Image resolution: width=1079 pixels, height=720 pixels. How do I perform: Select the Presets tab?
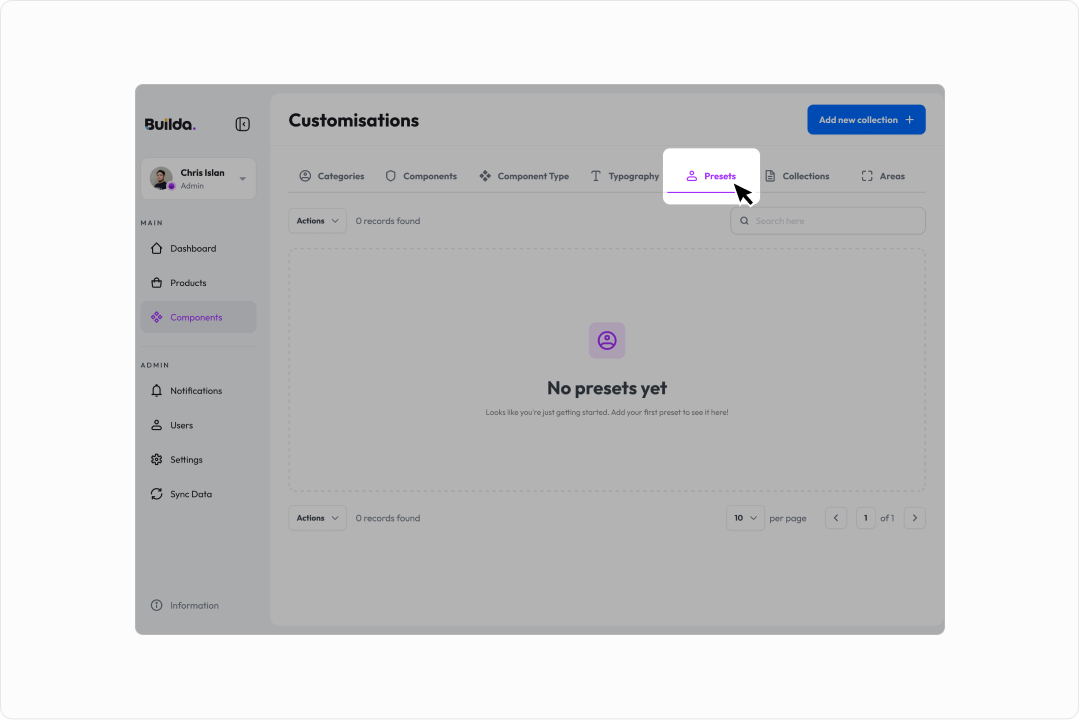[x=711, y=176]
